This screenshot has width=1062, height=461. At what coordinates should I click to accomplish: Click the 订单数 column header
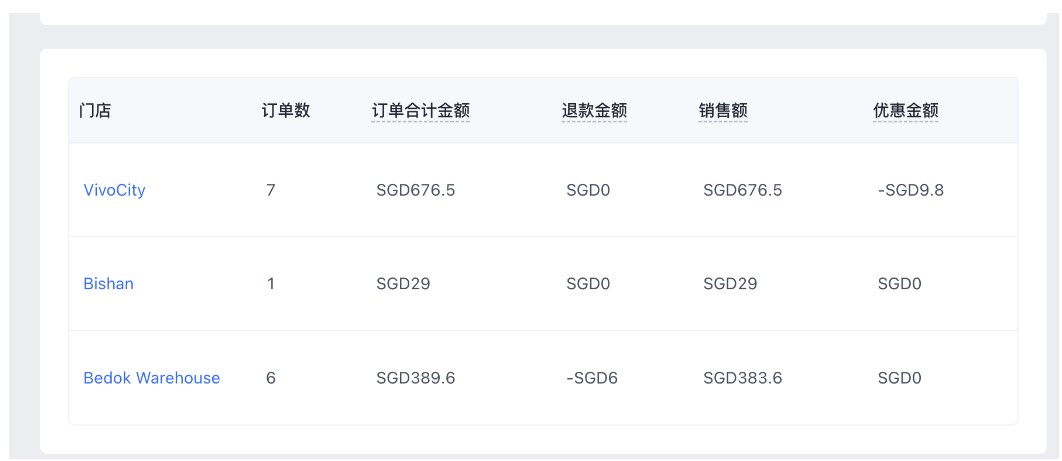(x=285, y=110)
